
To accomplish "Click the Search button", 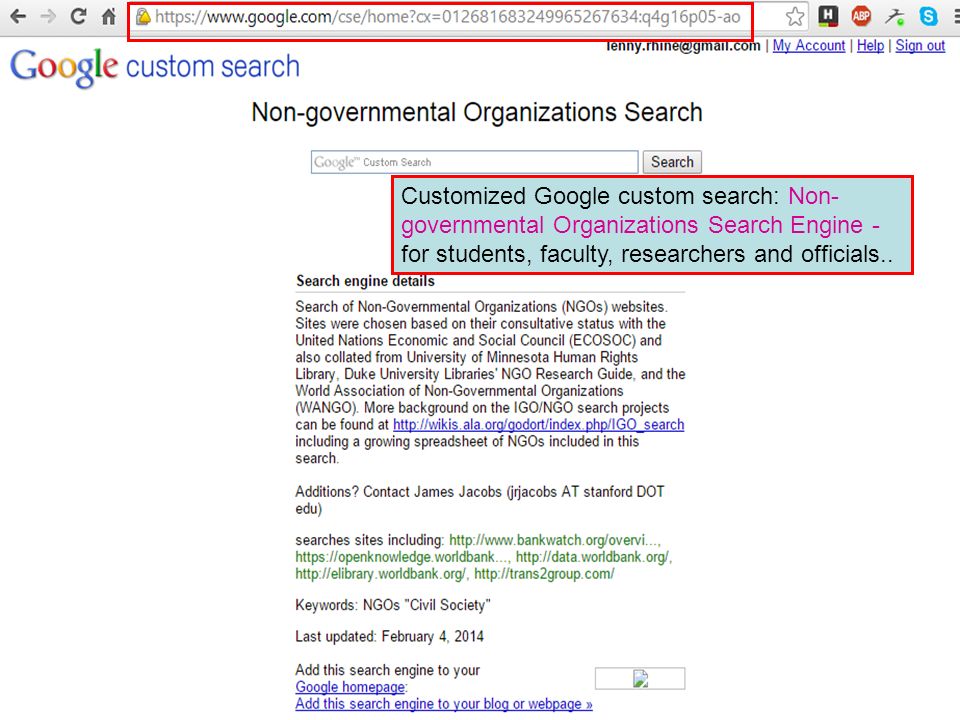I will (x=672, y=162).
